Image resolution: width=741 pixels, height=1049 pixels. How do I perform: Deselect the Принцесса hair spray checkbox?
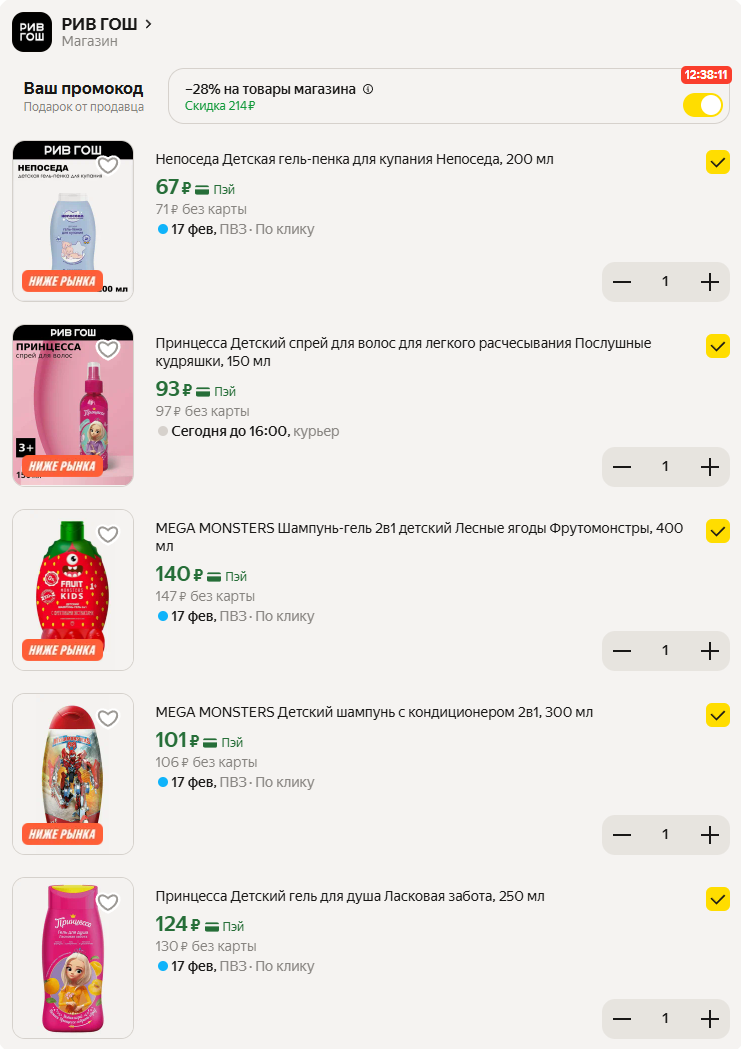pos(718,346)
